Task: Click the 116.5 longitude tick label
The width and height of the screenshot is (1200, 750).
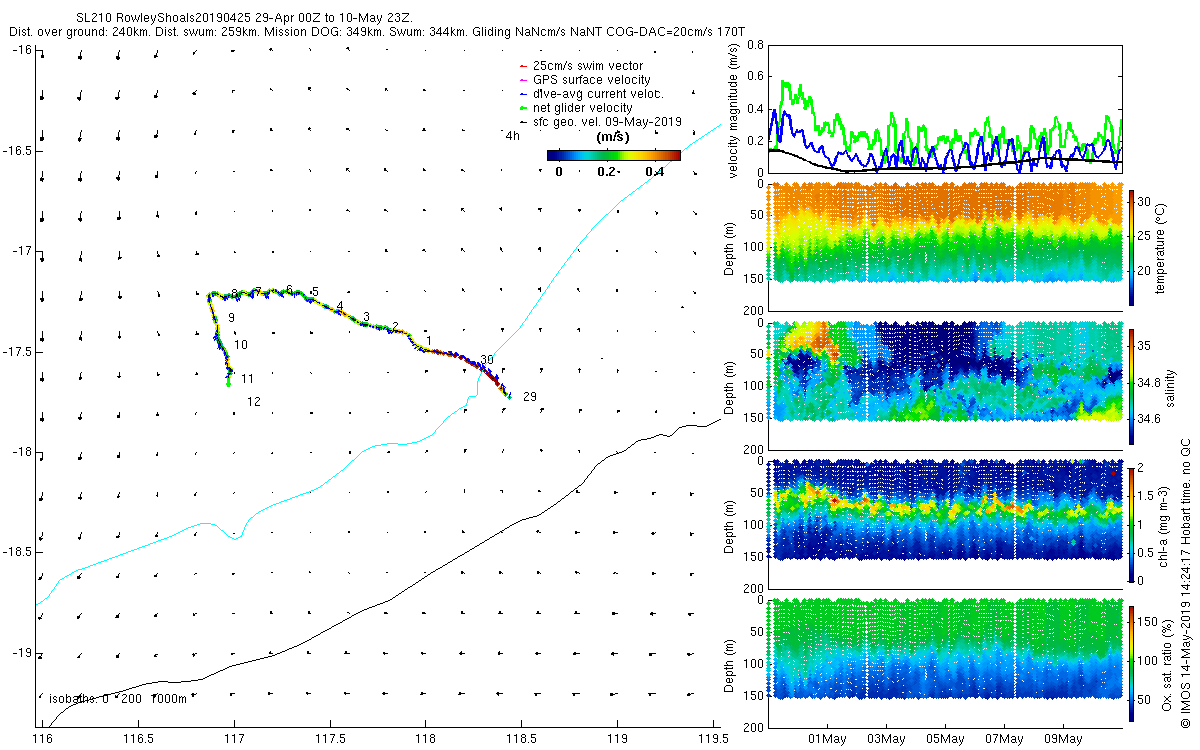Action: (139, 740)
